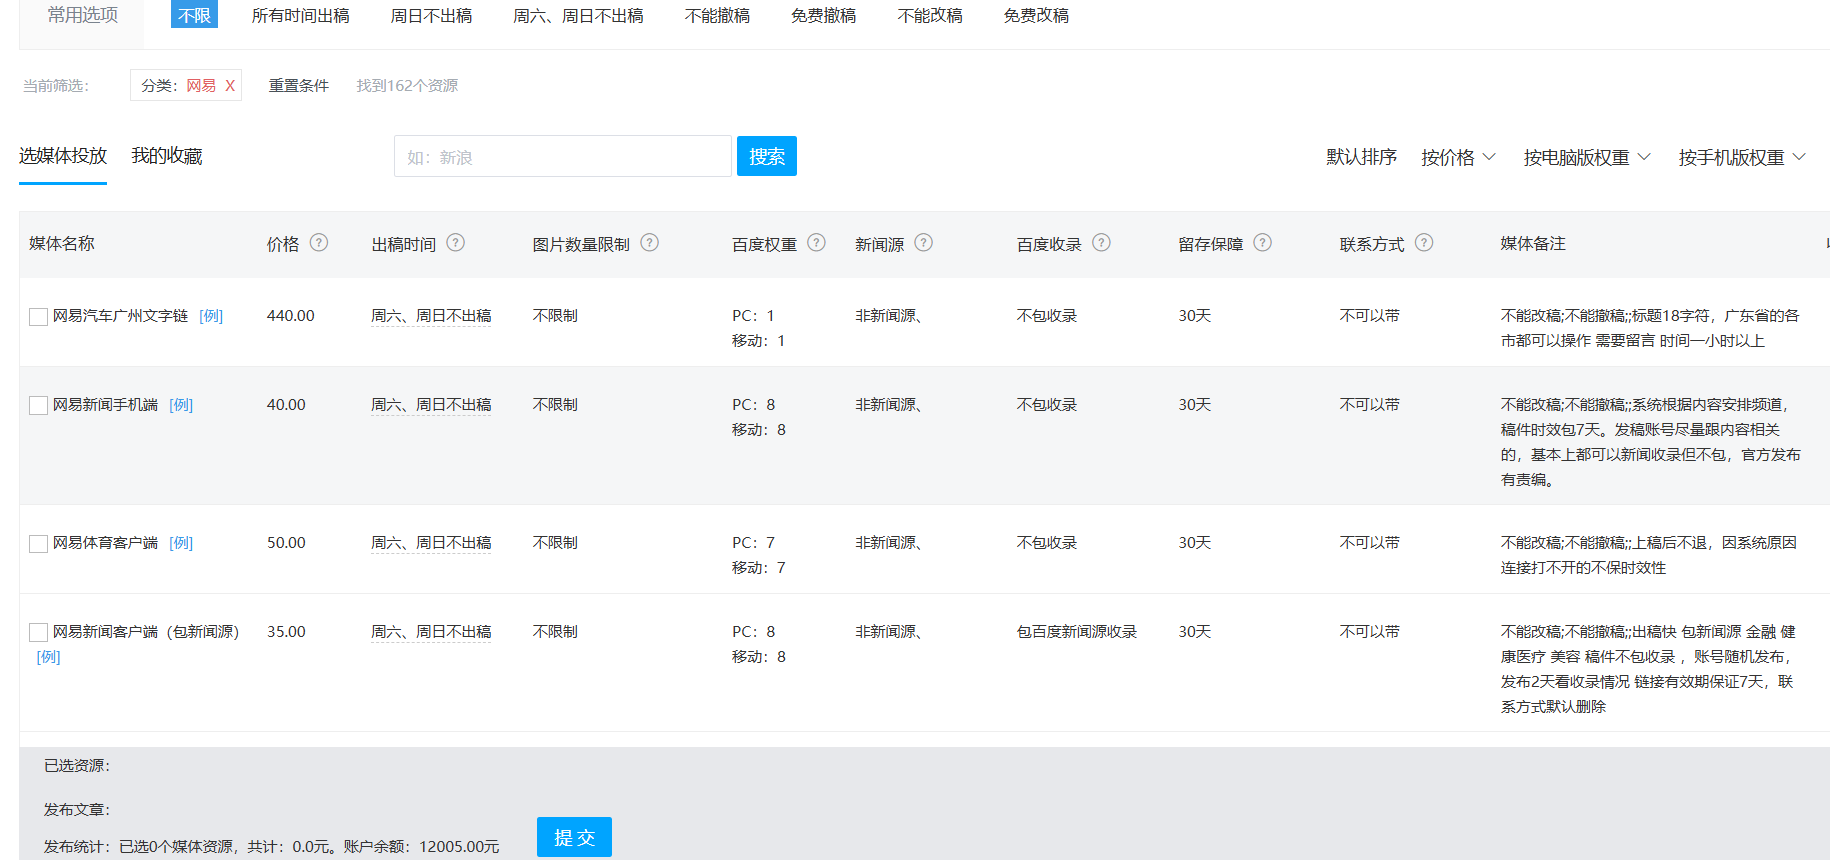Select the 免费撤稿 filter option
The width and height of the screenshot is (1830, 860).
coord(823,16)
